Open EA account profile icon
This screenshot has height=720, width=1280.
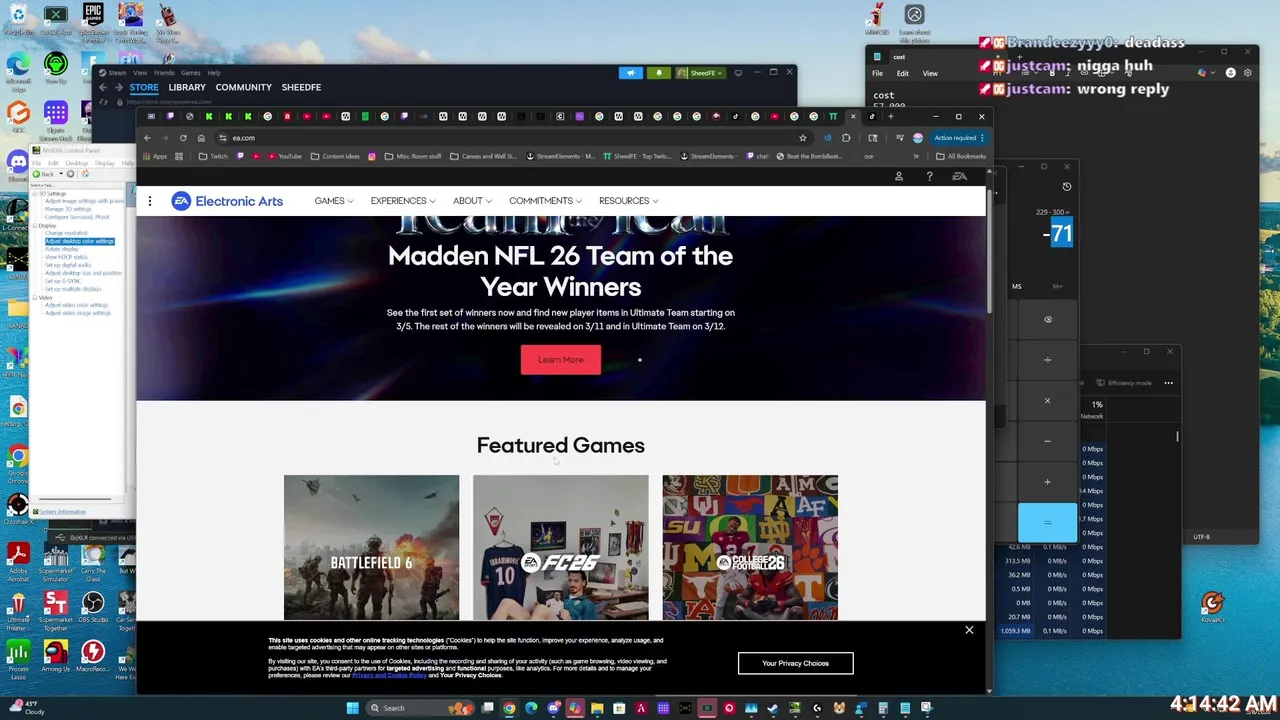898,177
